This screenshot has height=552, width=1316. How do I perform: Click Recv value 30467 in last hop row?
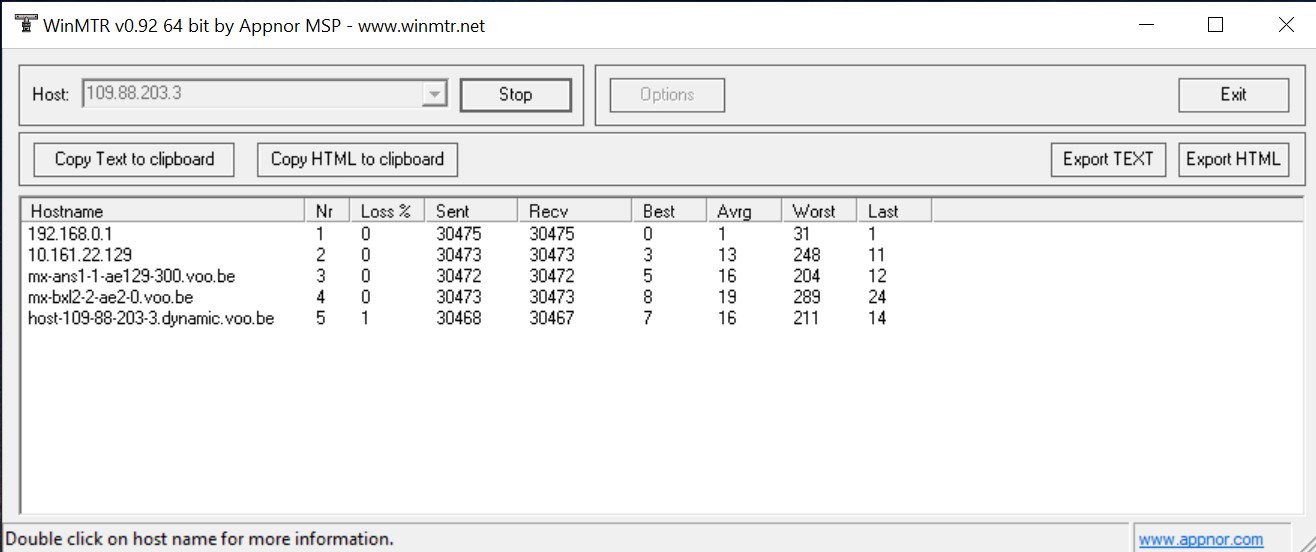[x=551, y=318]
